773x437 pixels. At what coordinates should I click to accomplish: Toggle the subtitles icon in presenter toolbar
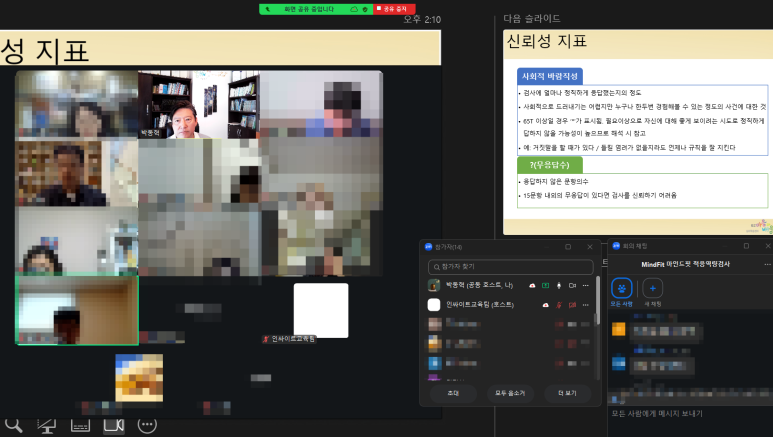coord(80,425)
